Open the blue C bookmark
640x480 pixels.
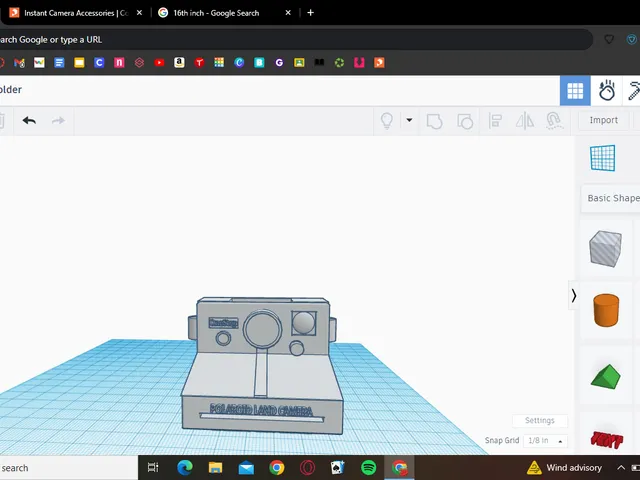point(99,62)
